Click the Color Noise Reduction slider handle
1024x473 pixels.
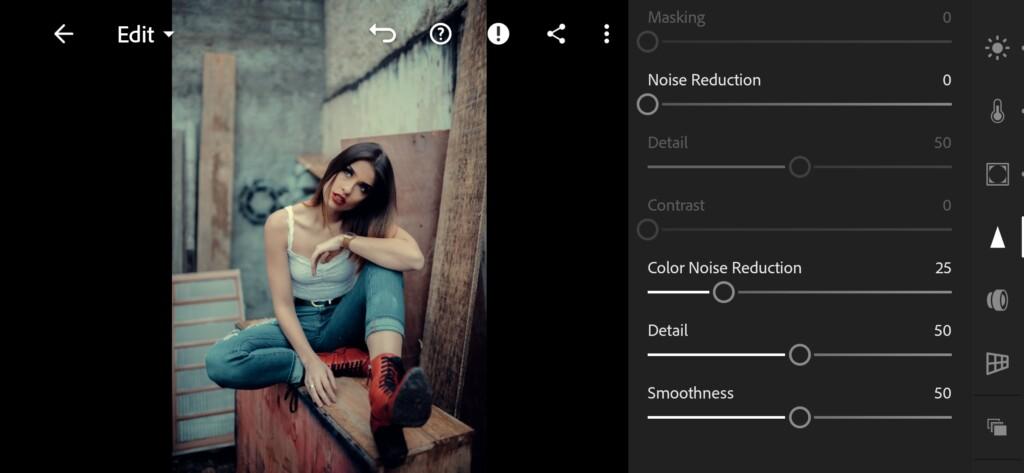pyautogui.click(x=724, y=293)
